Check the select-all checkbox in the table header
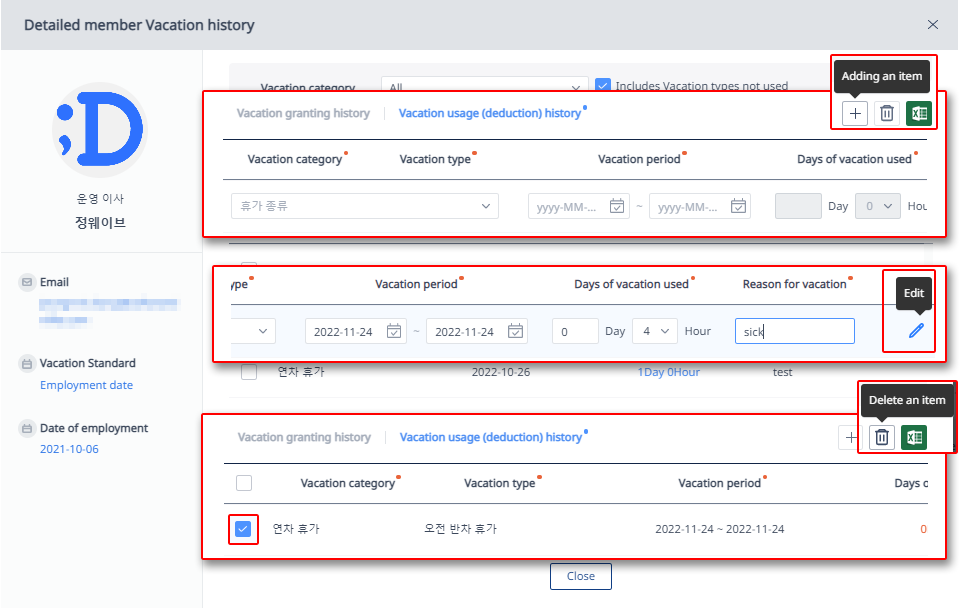960x608 pixels. 244,483
